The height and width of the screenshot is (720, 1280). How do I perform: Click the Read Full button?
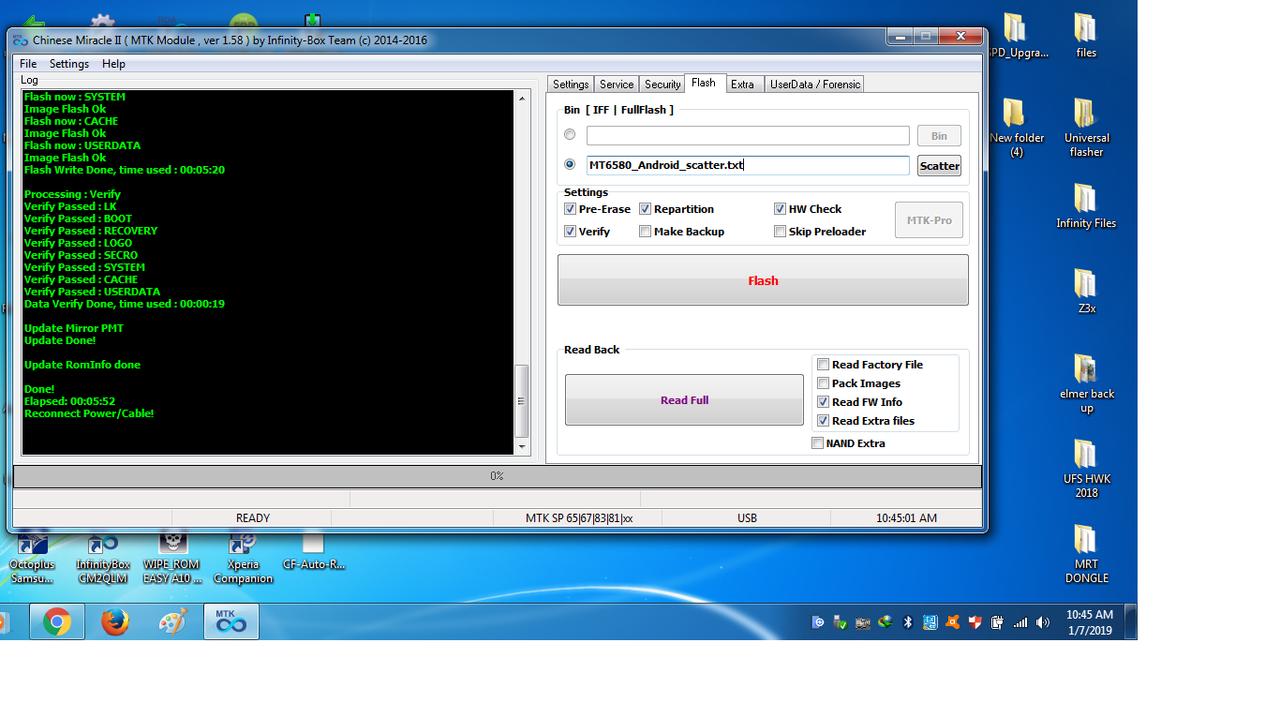click(684, 400)
